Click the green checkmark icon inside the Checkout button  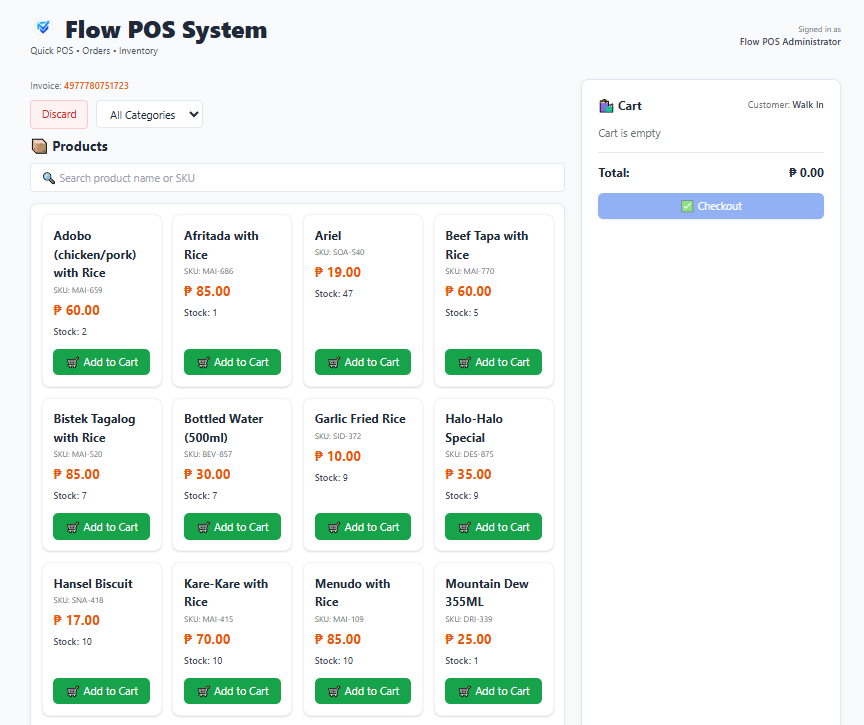point(686,205)
